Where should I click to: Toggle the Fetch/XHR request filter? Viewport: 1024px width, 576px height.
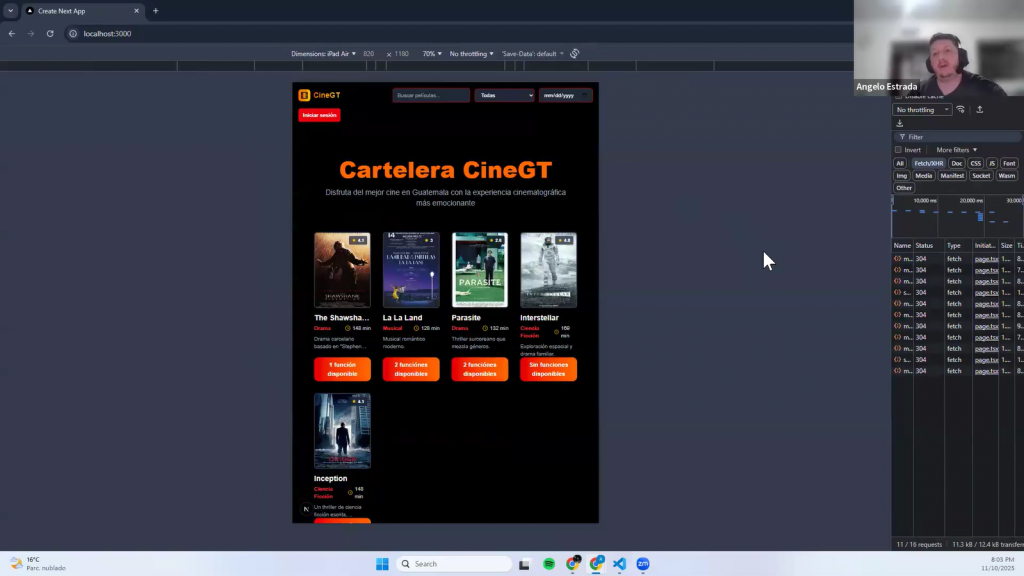(x=929, y=163)
